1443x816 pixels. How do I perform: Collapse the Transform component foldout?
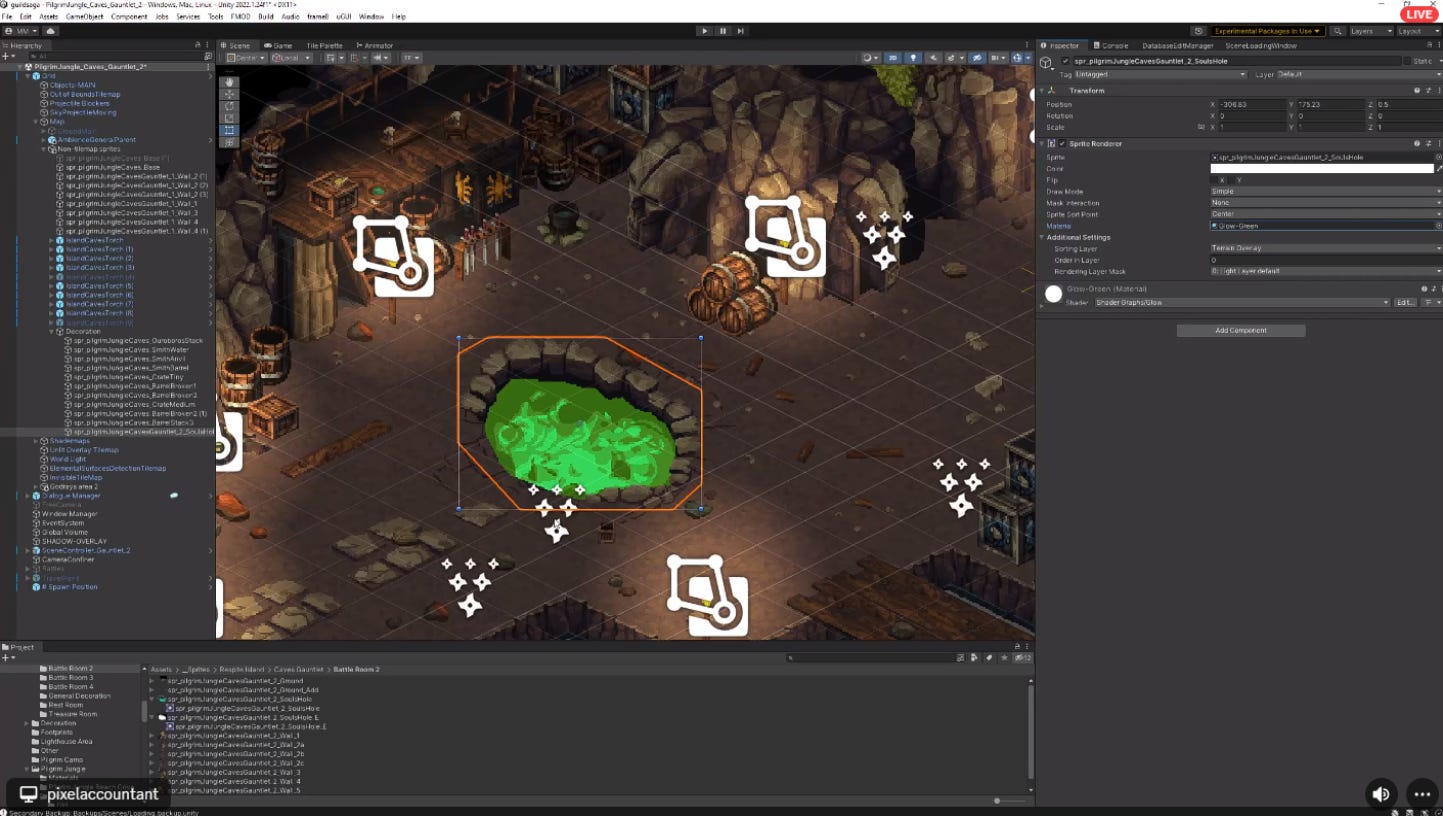click(1042, 90)
